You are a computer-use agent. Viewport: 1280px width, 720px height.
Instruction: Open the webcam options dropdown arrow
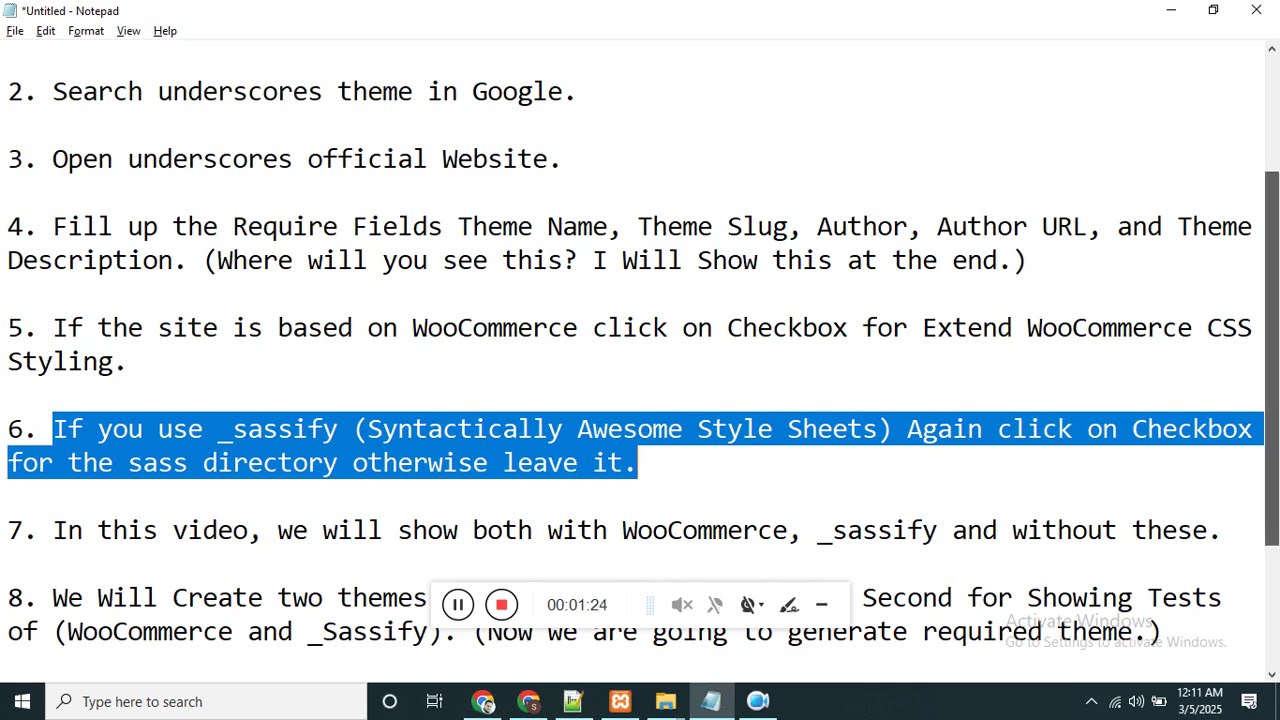(x=762, y=605)
